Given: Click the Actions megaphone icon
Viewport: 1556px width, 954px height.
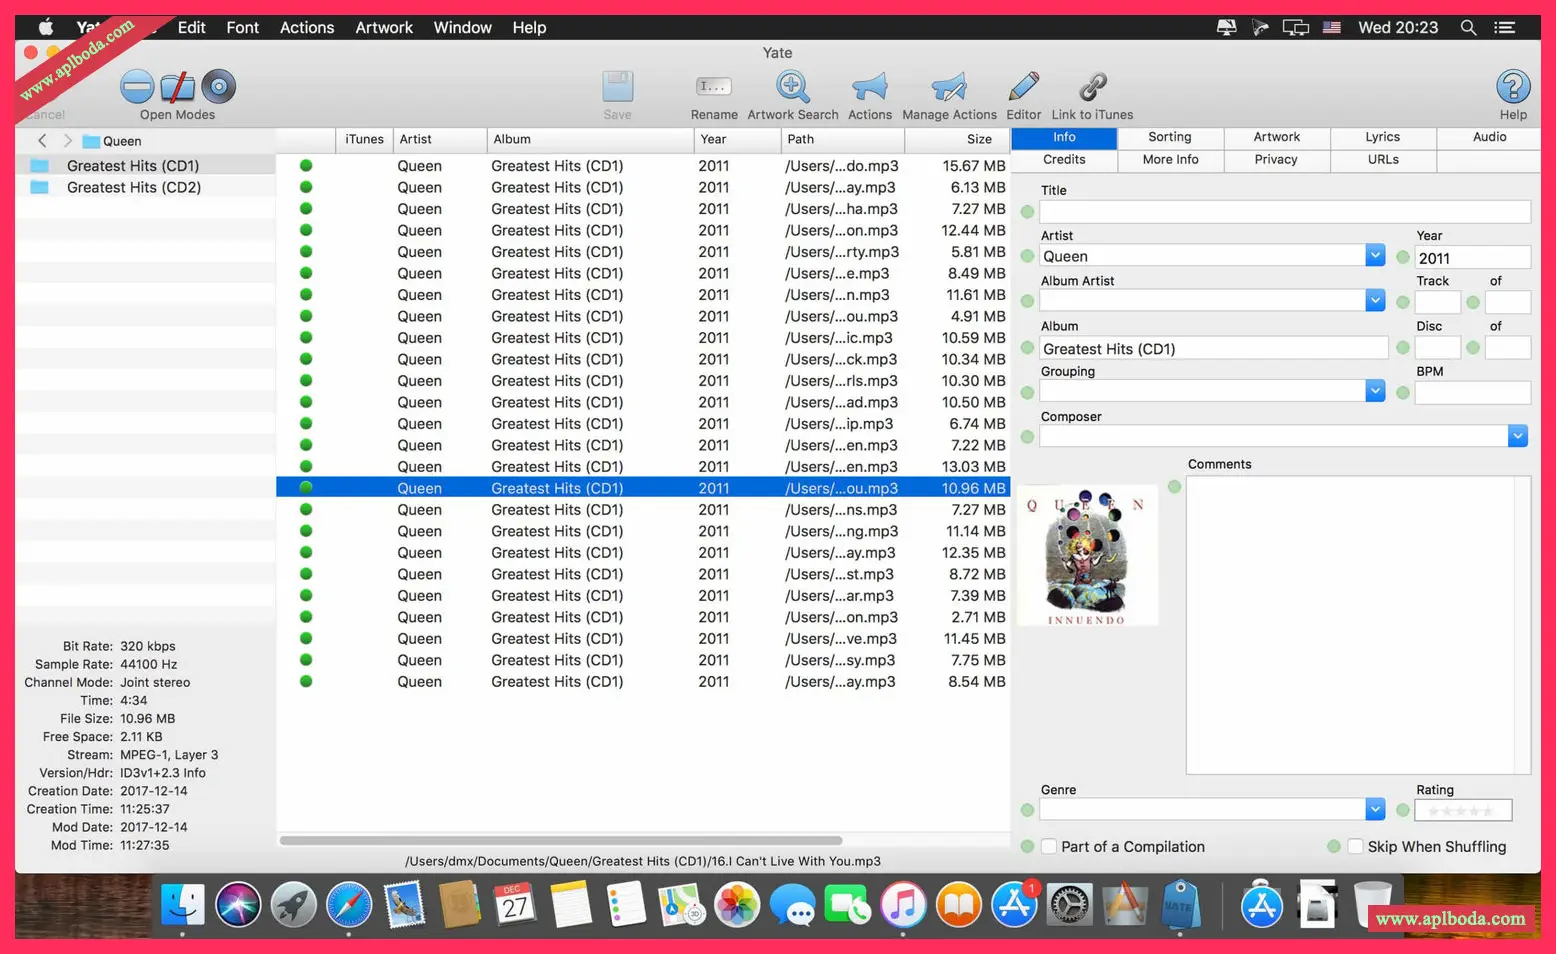Looking at the screenshot, I should coord(869,88).
